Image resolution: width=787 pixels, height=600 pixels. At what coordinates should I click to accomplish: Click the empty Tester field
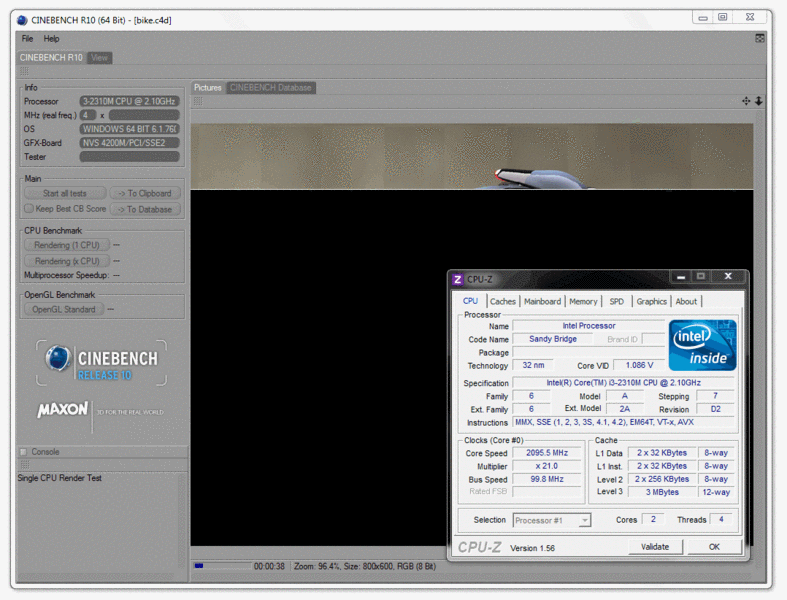[129, 157]
